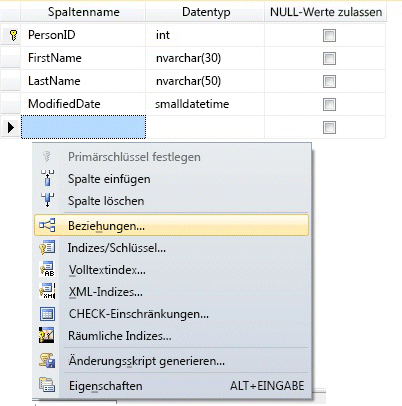Image resolution: width=402 pixels, height=406 pixels.
Task: Click the XML index icon for XML-Indizes
Action: click(x=47, y=291)
